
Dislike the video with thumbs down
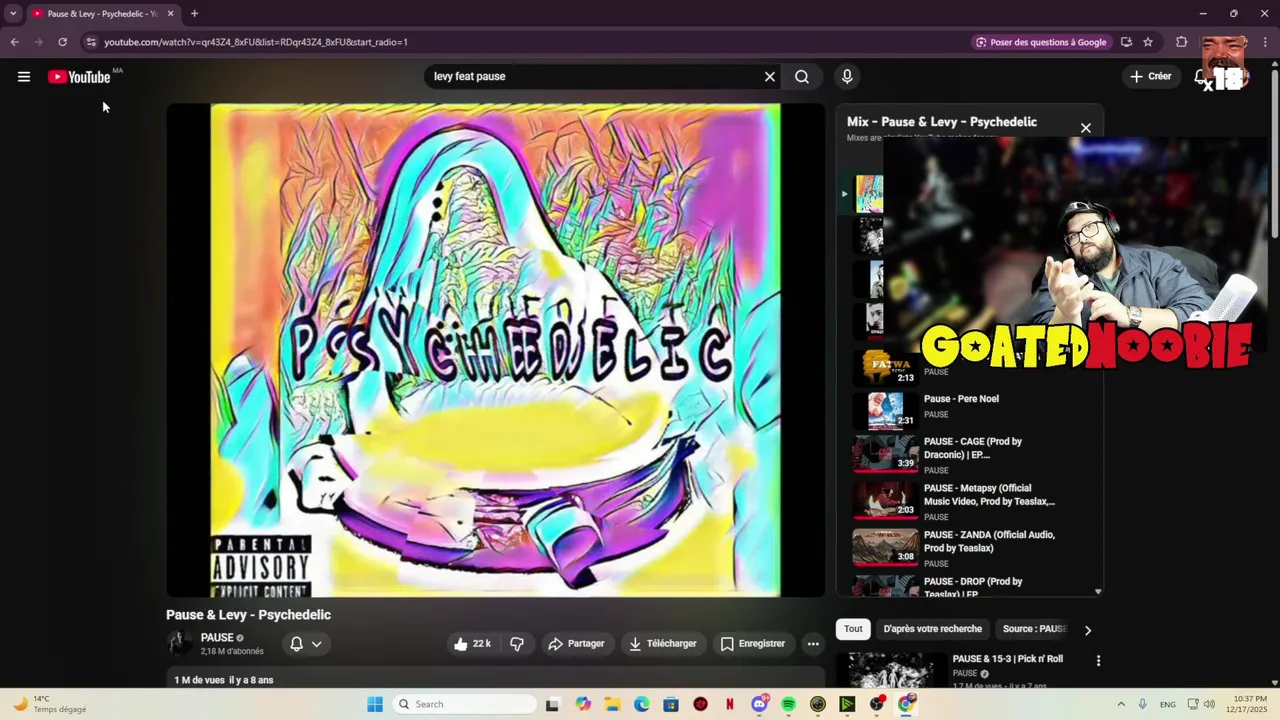click(517, 644)
